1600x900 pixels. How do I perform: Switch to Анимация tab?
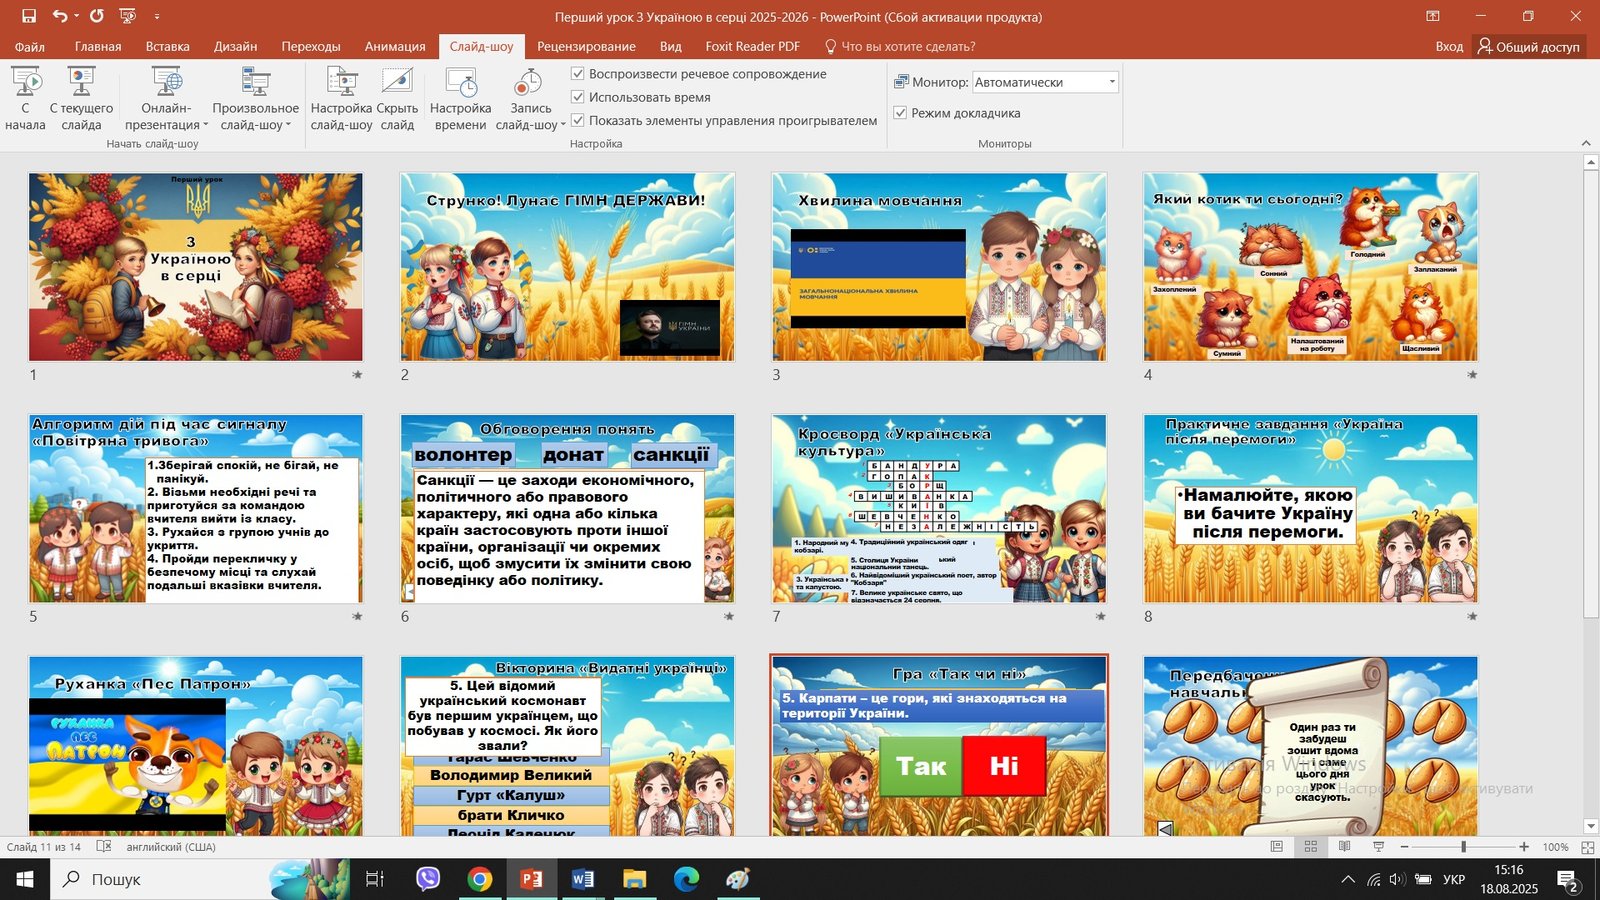click(395, 46)
